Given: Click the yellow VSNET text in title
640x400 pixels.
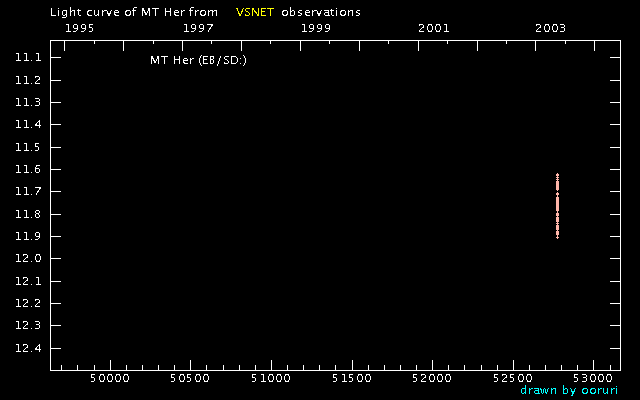Looking at the screenshot, I should (255, 12).
